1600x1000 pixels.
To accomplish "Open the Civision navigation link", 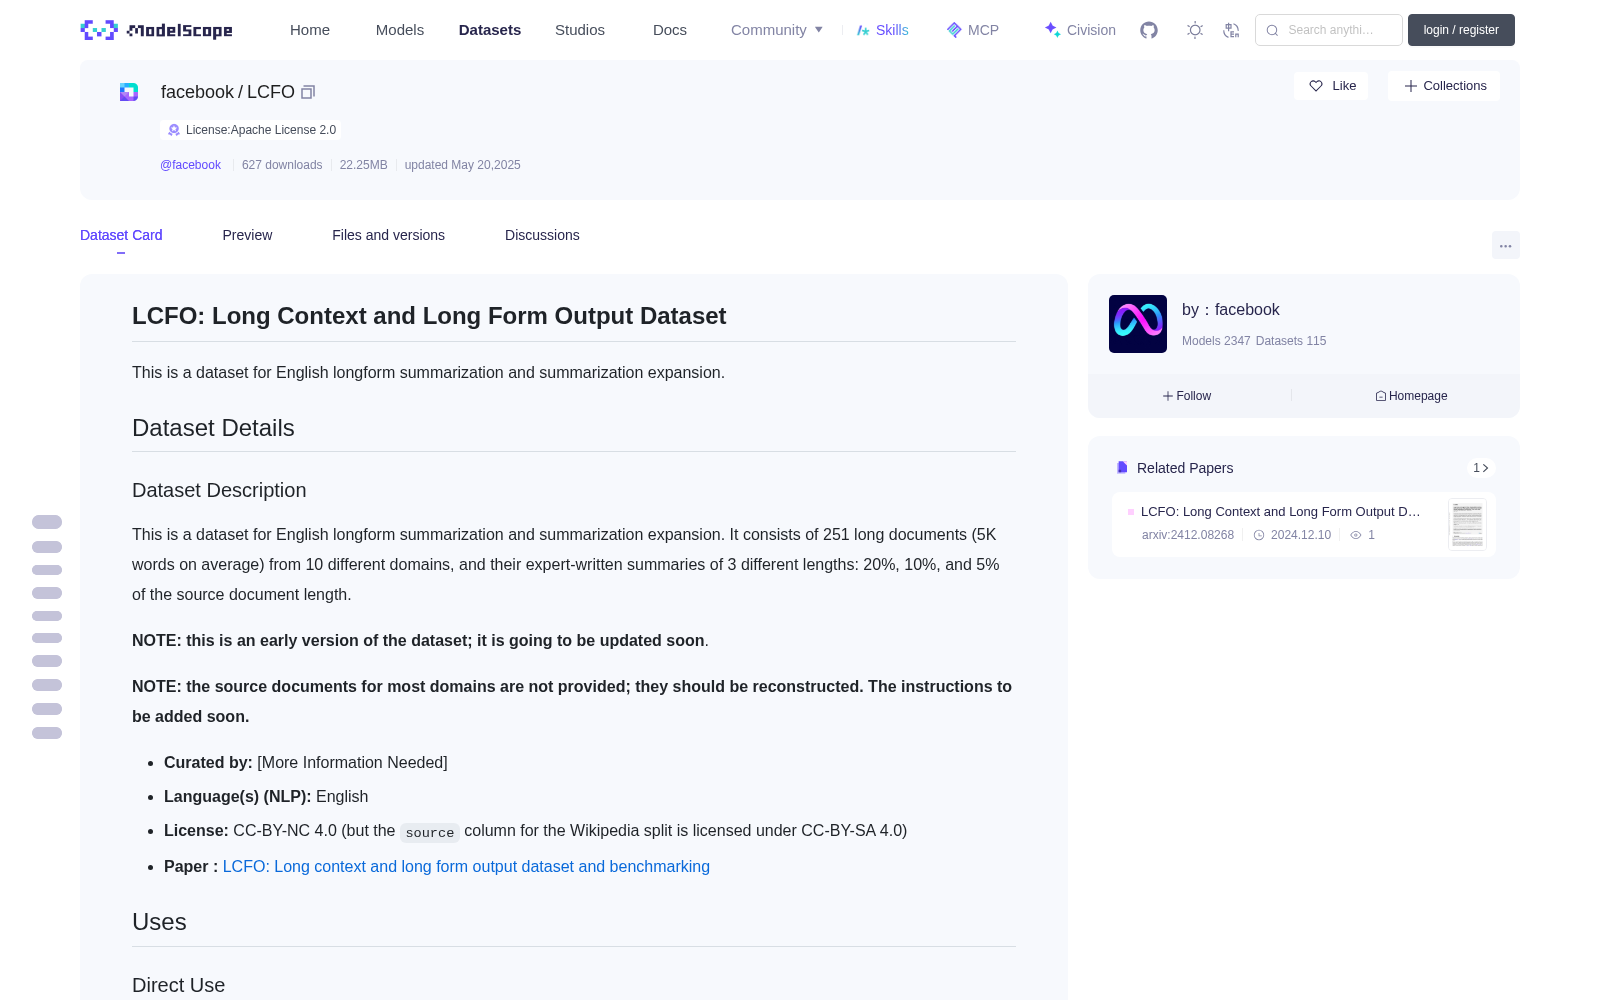I will (x=1080, y=30).
